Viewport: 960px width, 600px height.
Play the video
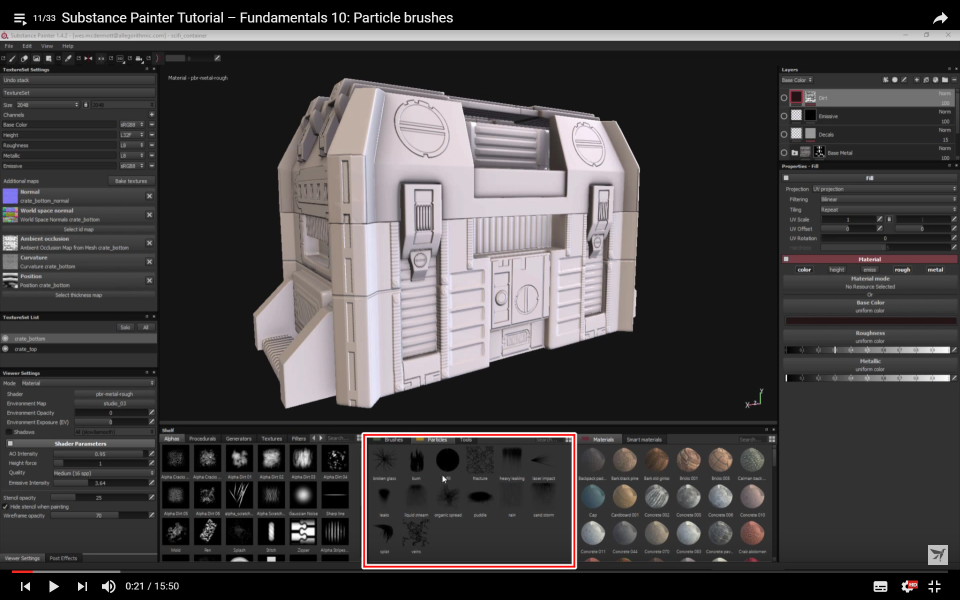[53, 587]
